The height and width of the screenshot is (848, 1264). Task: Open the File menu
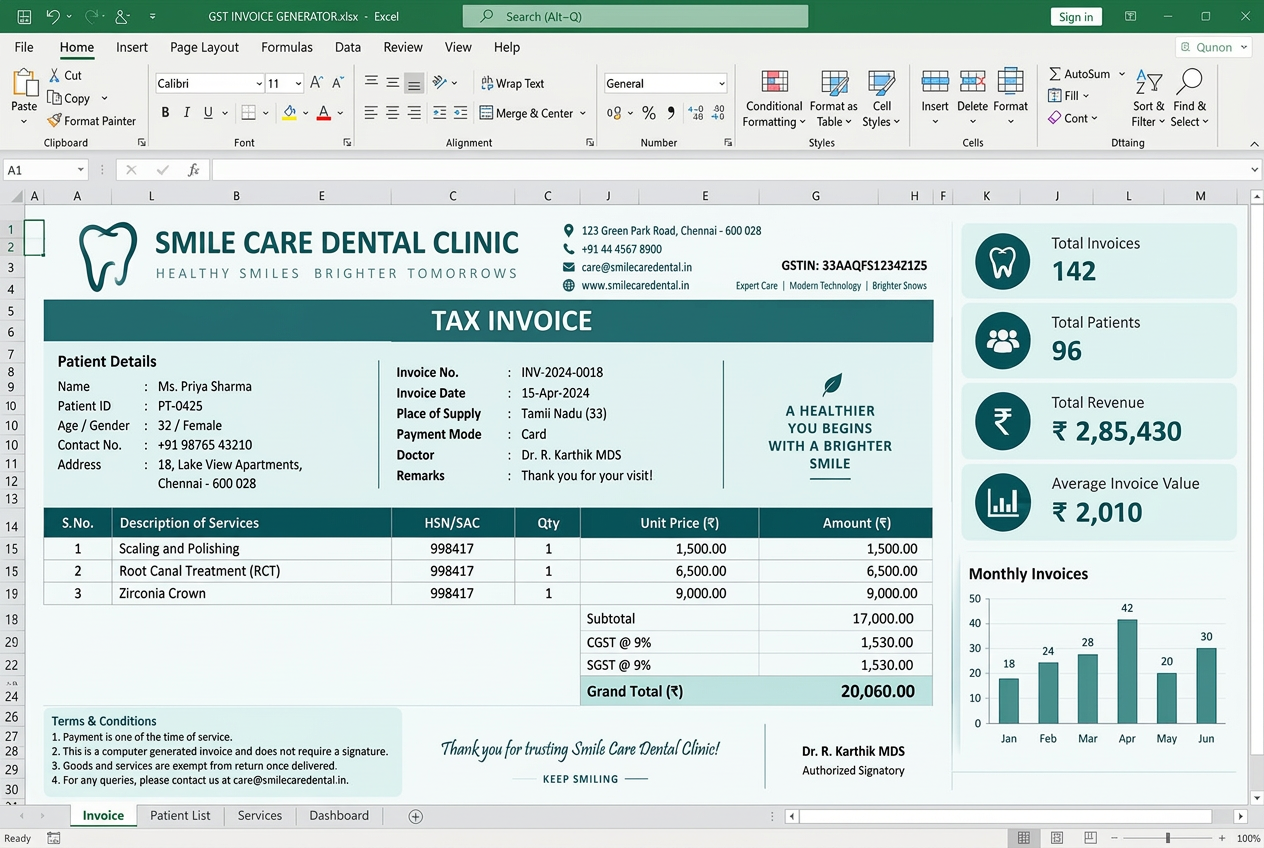24,47
